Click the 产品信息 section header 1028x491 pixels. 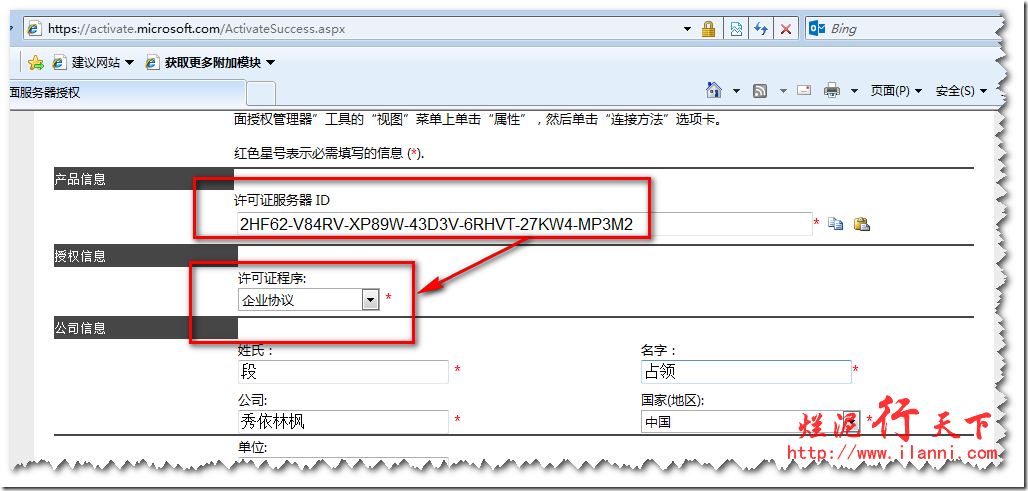click(x=144, y=179)
